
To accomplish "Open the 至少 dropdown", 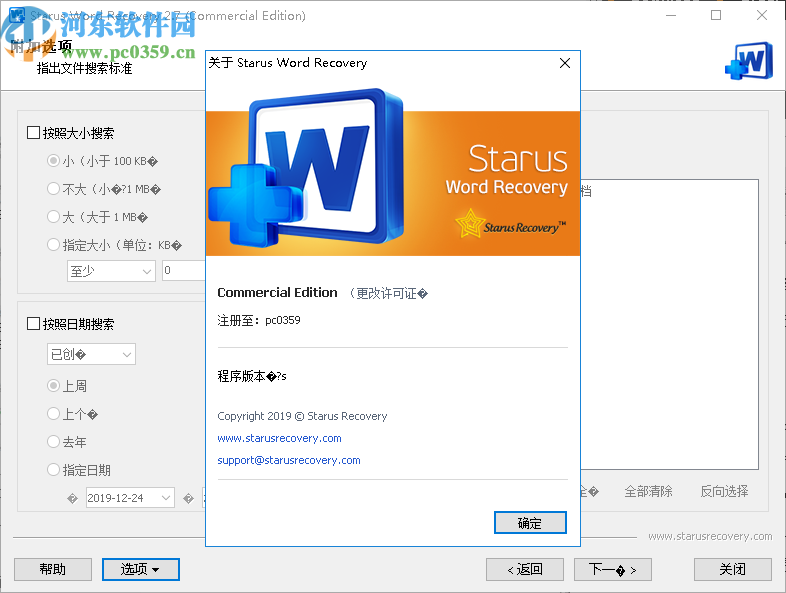I will (111, 271).
